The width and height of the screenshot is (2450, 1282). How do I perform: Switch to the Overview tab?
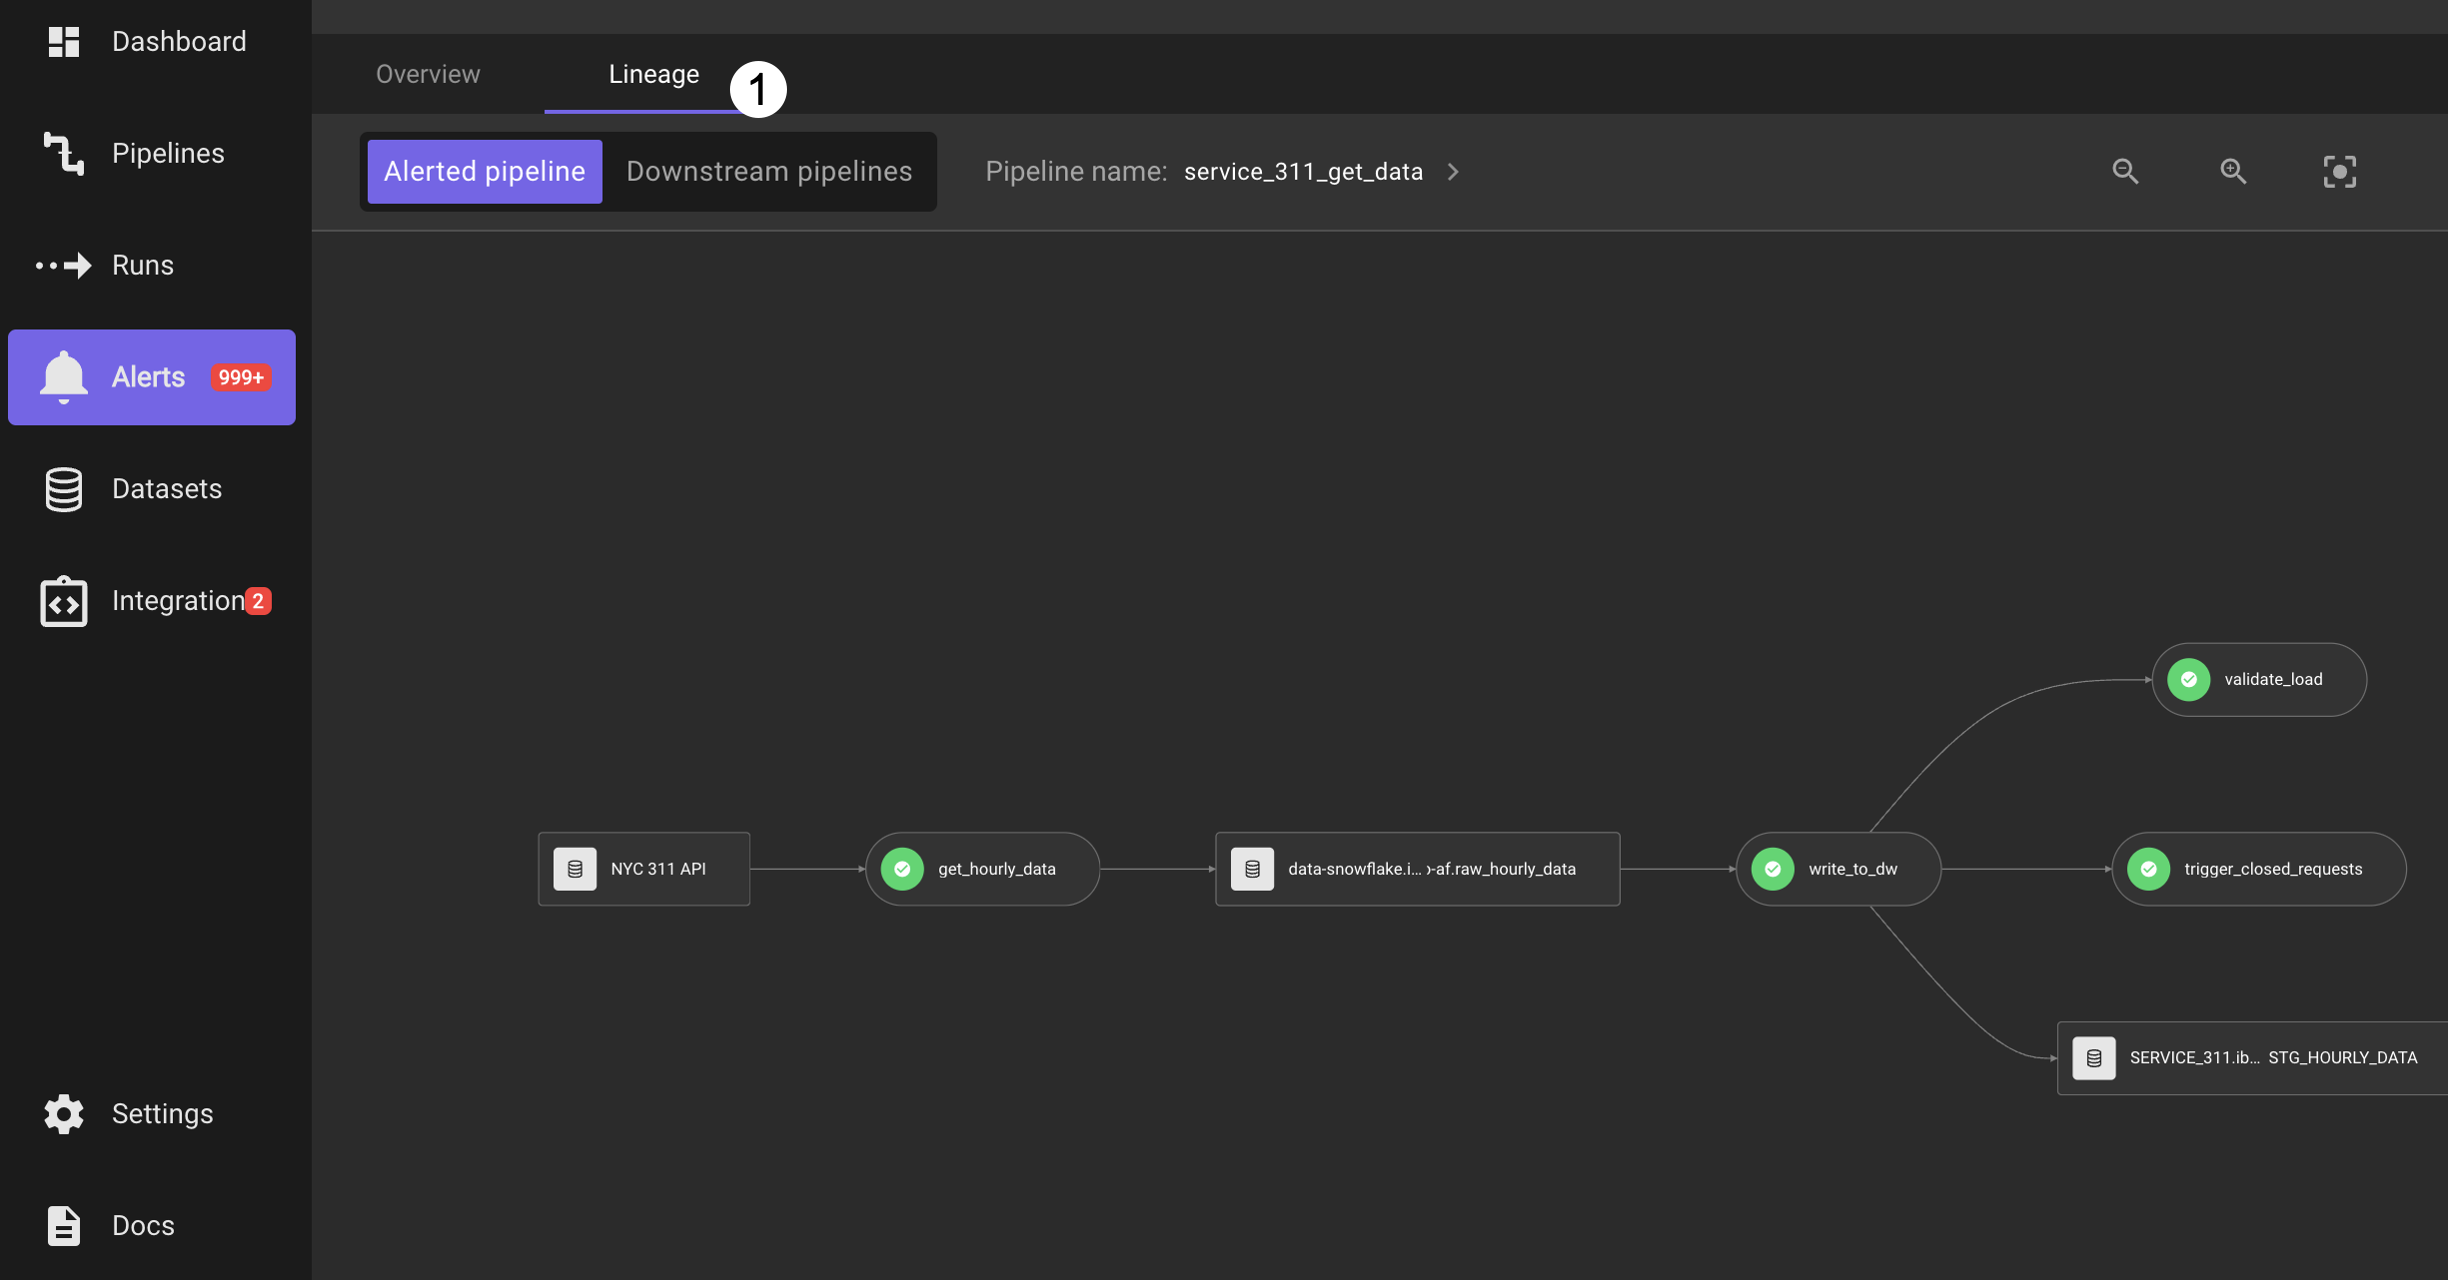[428, 75]
